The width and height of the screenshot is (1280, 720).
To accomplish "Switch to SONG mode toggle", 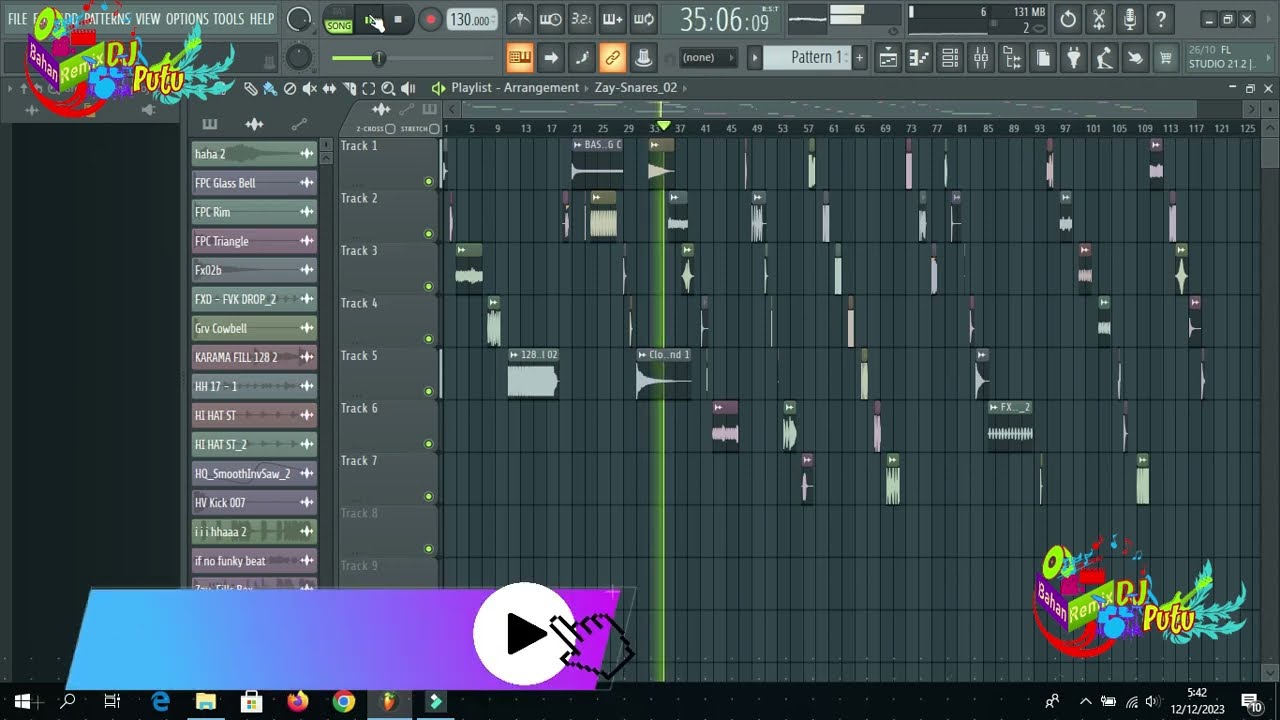I will coord(339,25).
